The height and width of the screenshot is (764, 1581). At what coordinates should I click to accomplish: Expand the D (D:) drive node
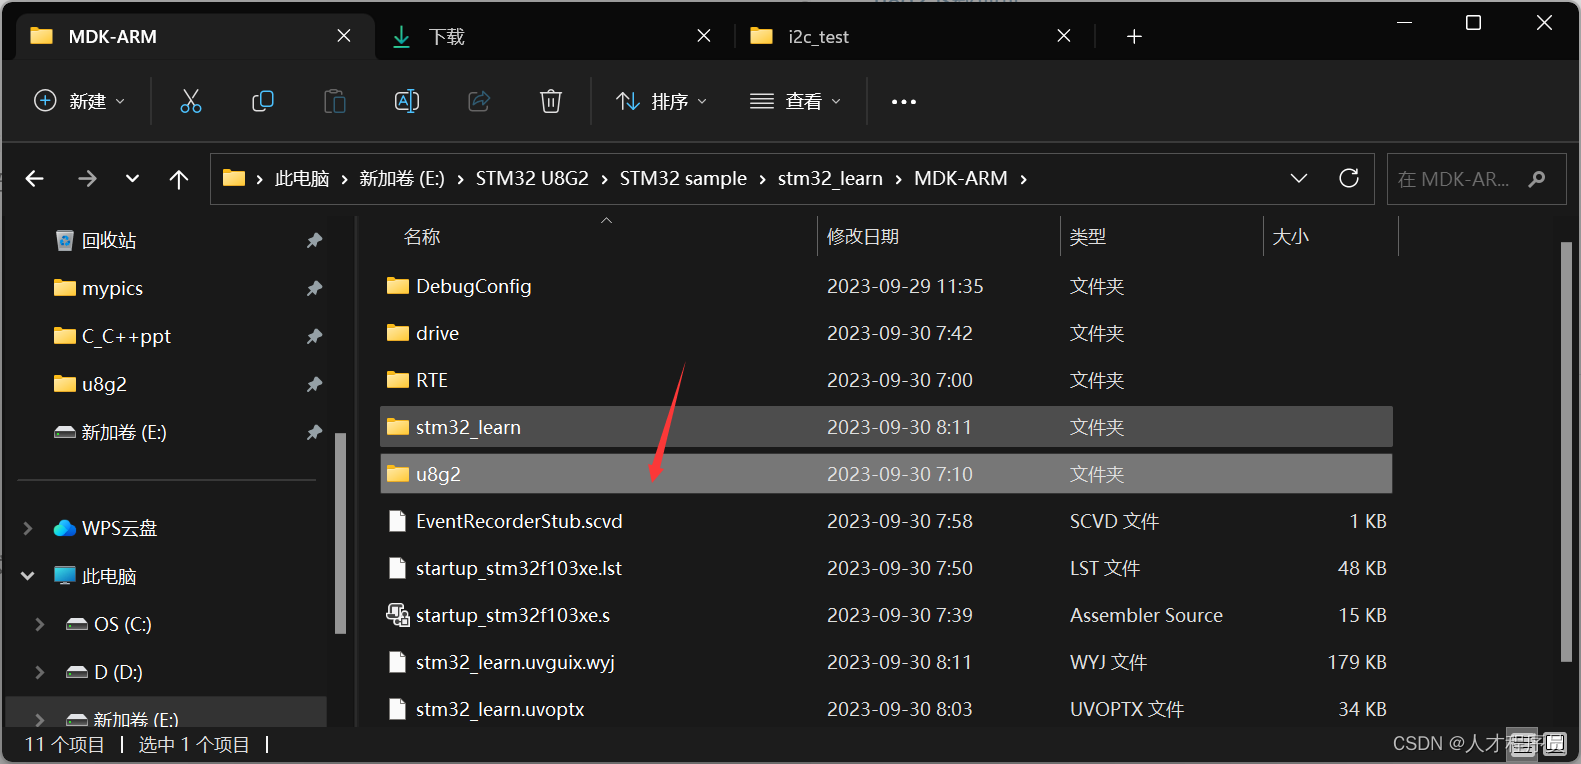40,672
